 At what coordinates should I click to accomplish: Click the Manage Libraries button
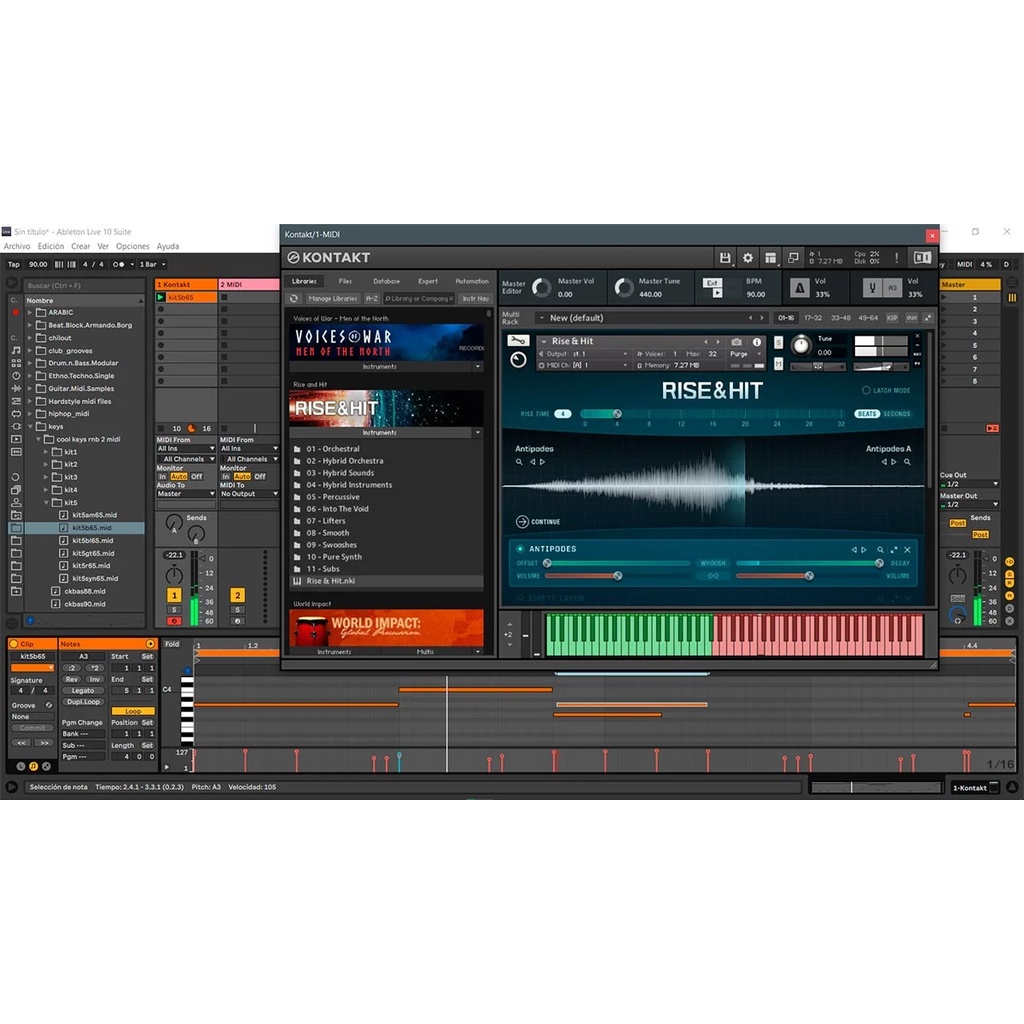click(333, 298)
